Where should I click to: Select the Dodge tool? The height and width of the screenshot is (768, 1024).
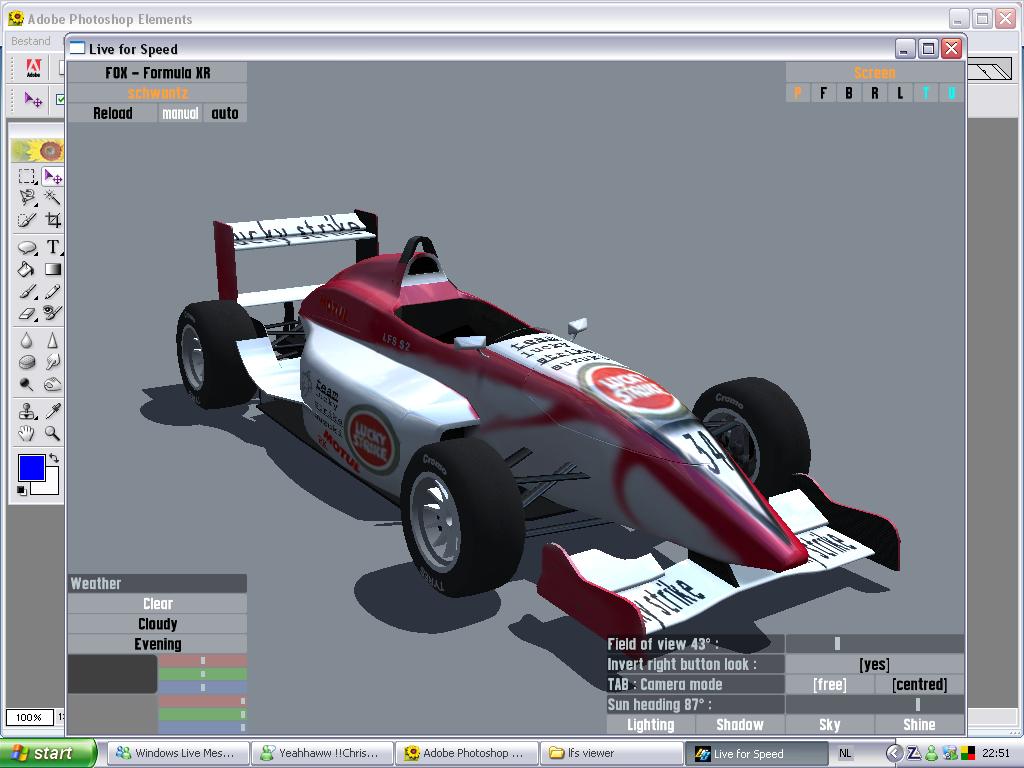pos(27,384)
